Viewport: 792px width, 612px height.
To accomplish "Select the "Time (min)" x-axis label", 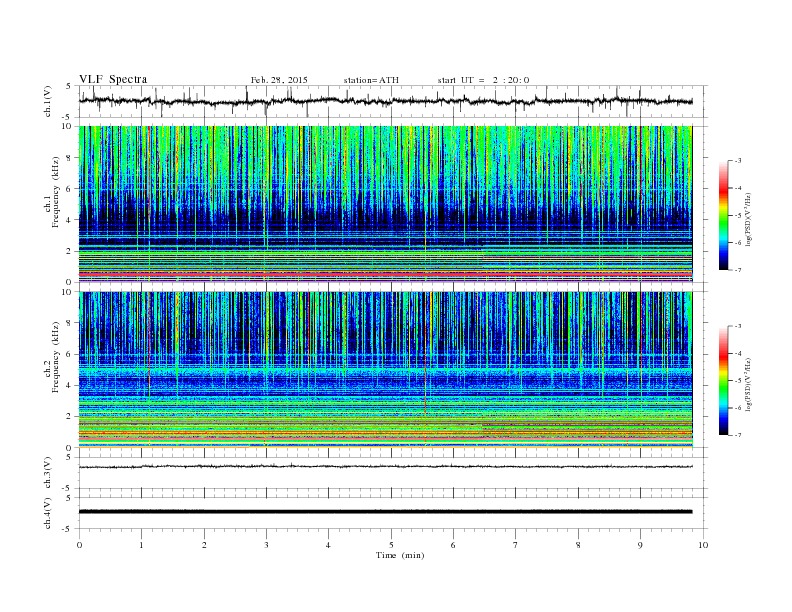I will tap(400, 555).
